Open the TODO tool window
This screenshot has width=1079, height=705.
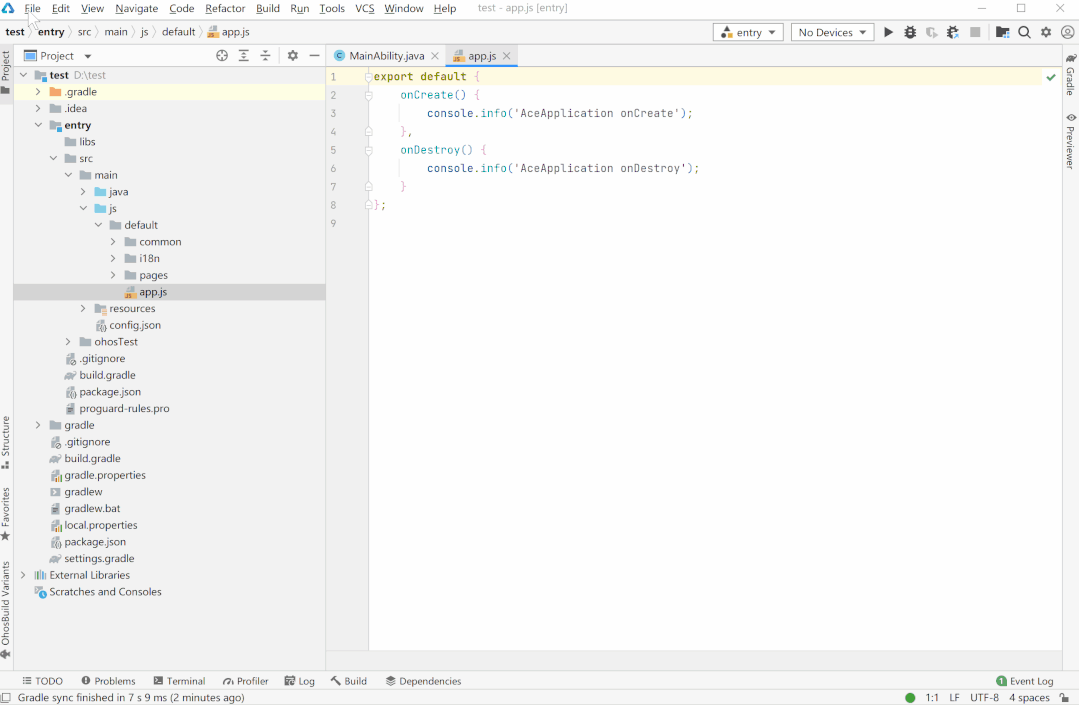click(x=43, y=681)
